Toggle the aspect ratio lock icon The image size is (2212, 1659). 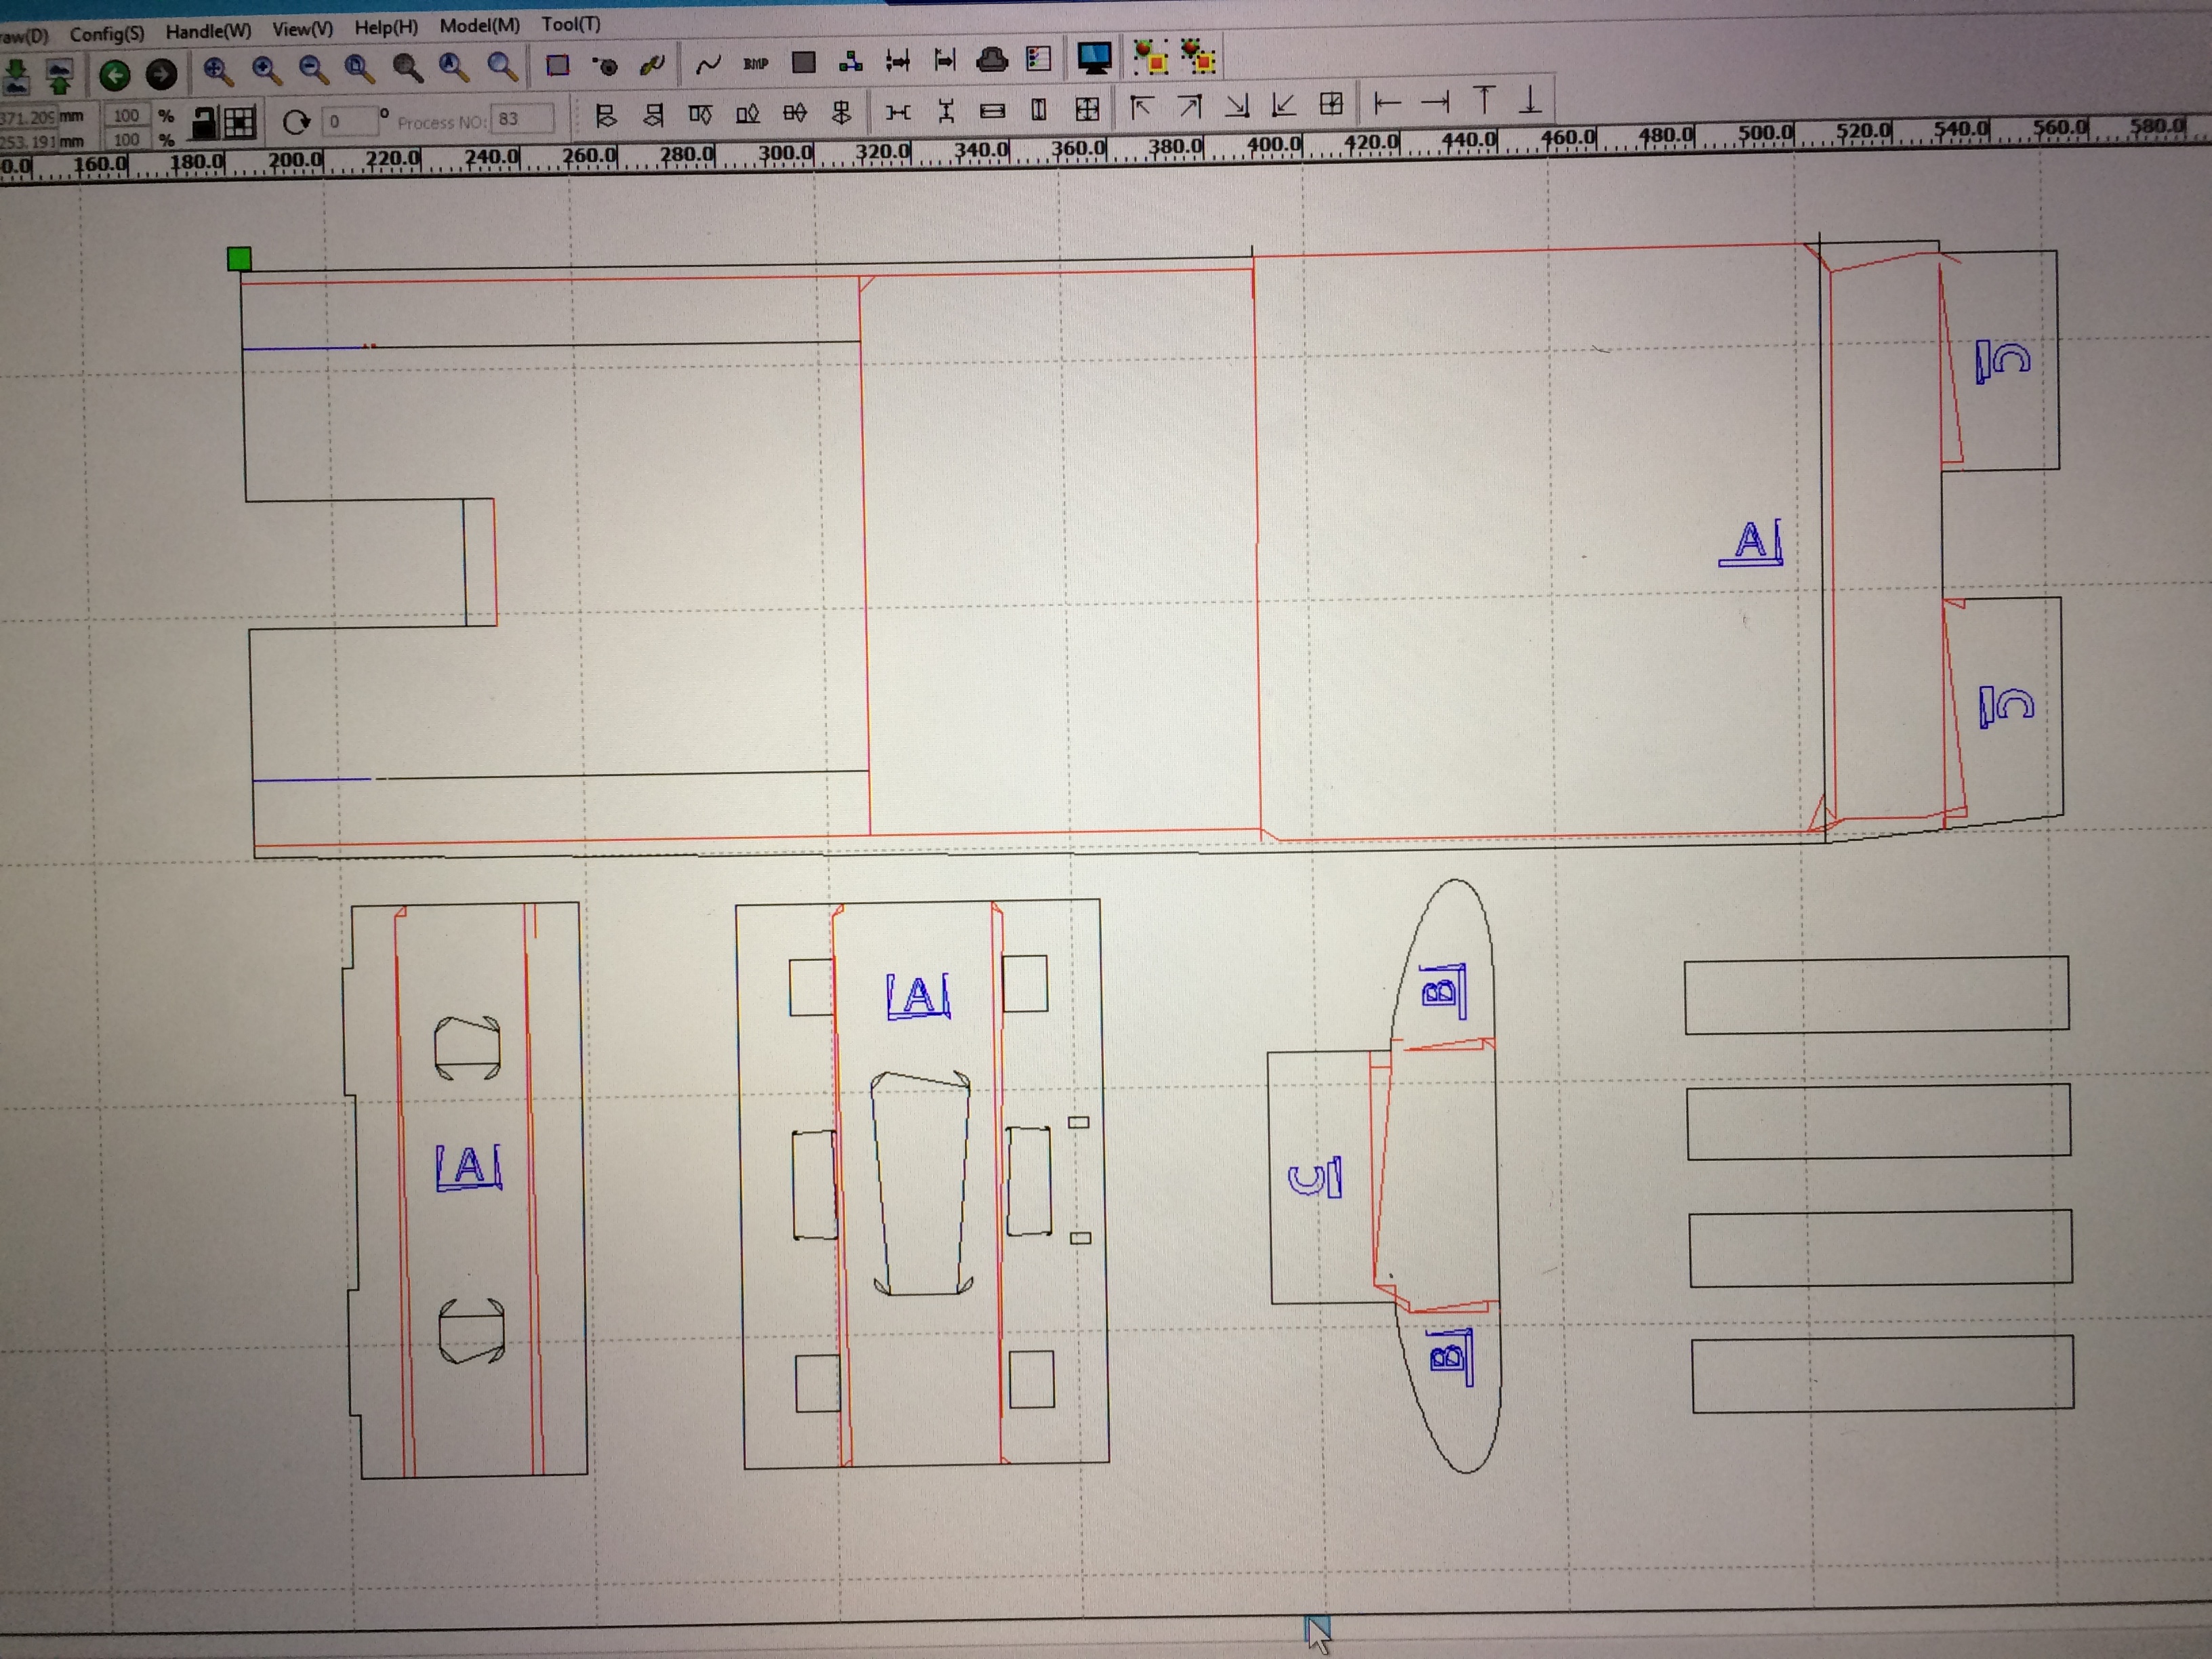click(203, 123)
